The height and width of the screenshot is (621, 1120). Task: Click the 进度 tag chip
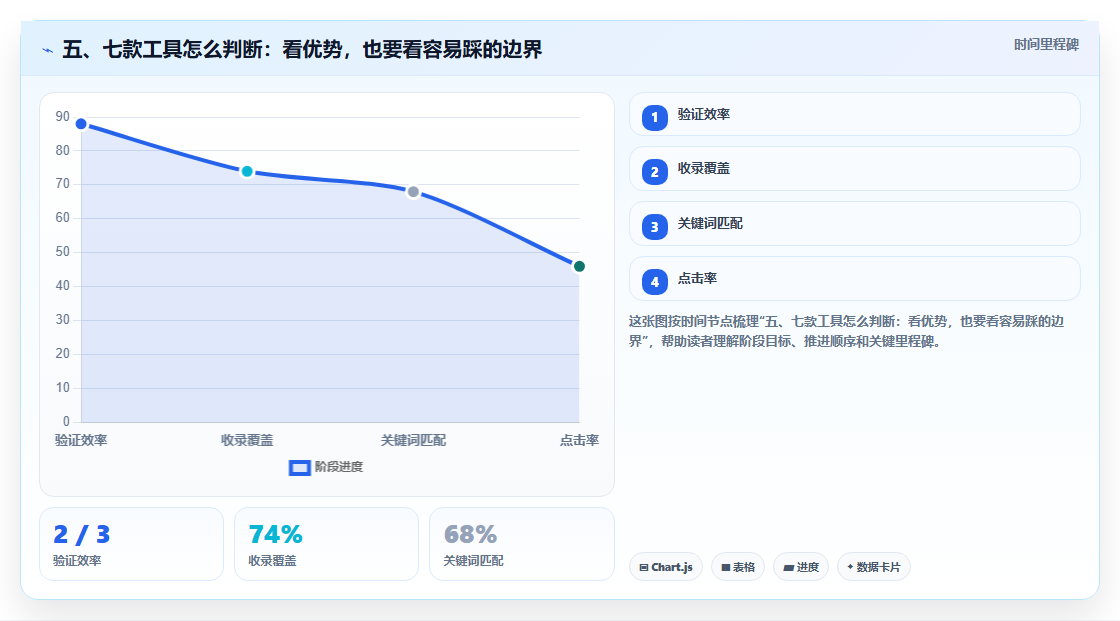click(801, 567)
